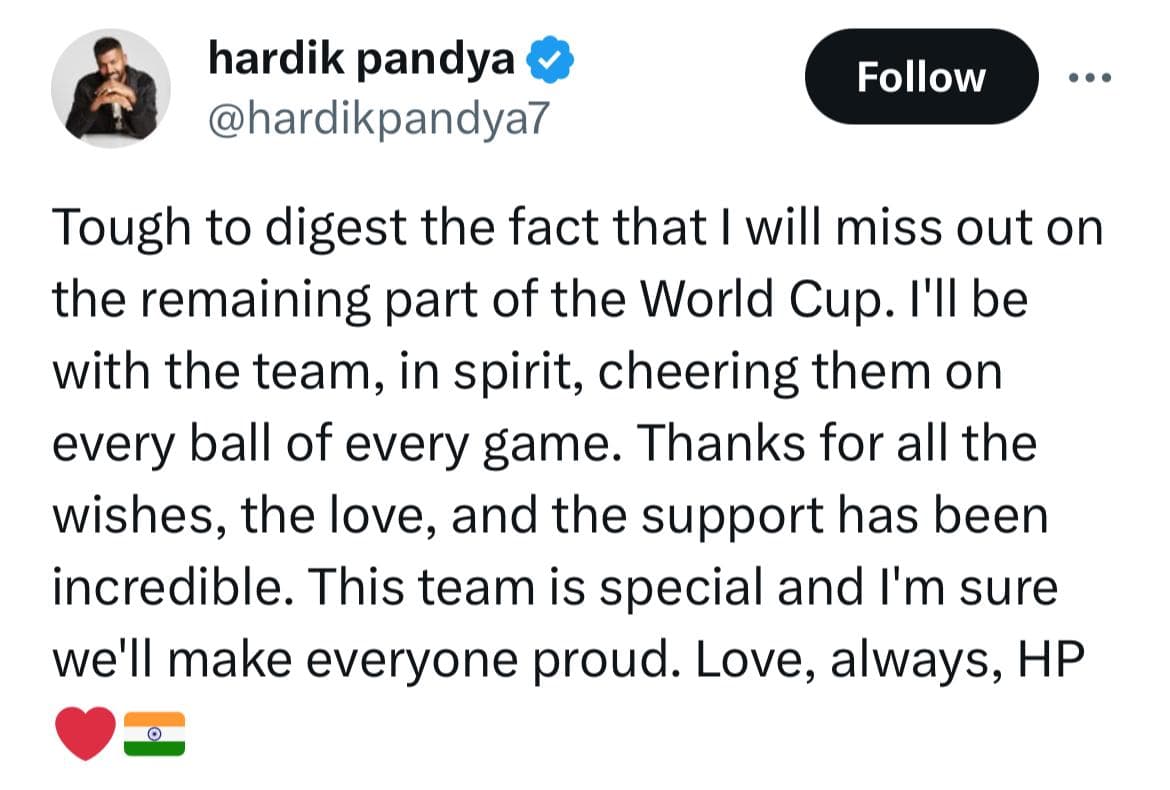Click the word "Thanks" in the tweet
Viewport: 1170px width, 790px height.
pos(719,443)
